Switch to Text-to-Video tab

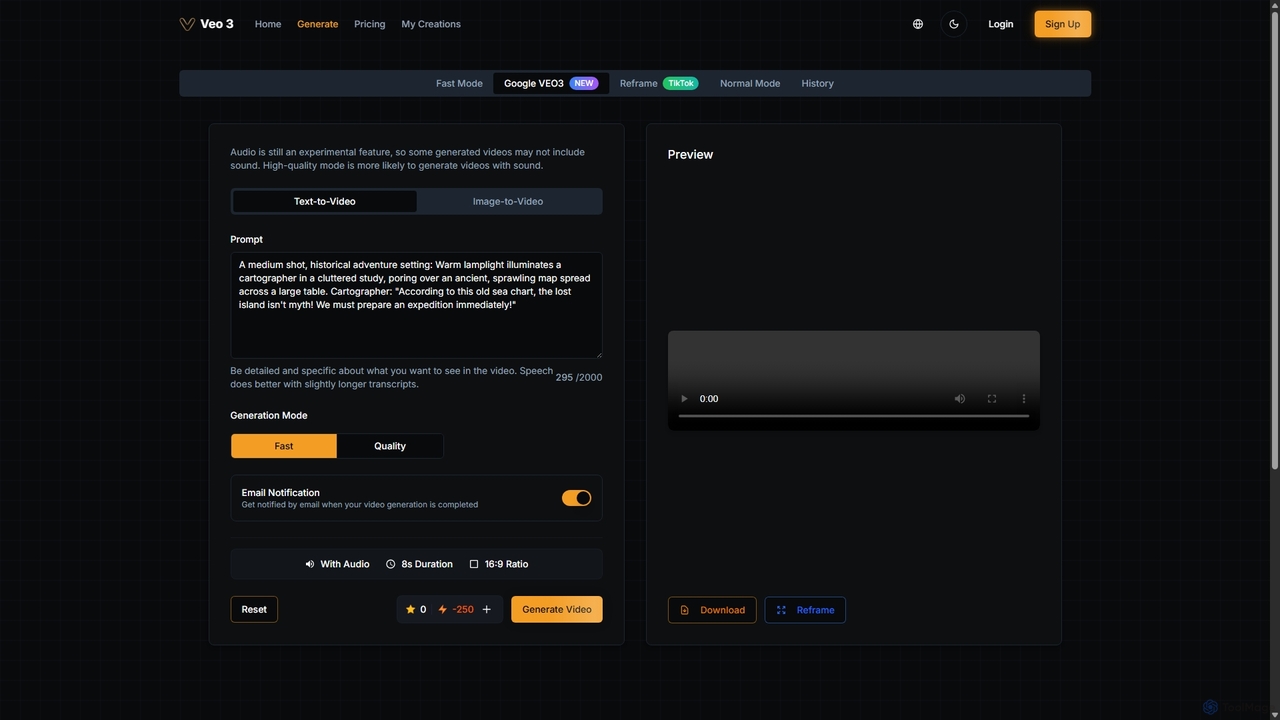click(x=325, y=201)
